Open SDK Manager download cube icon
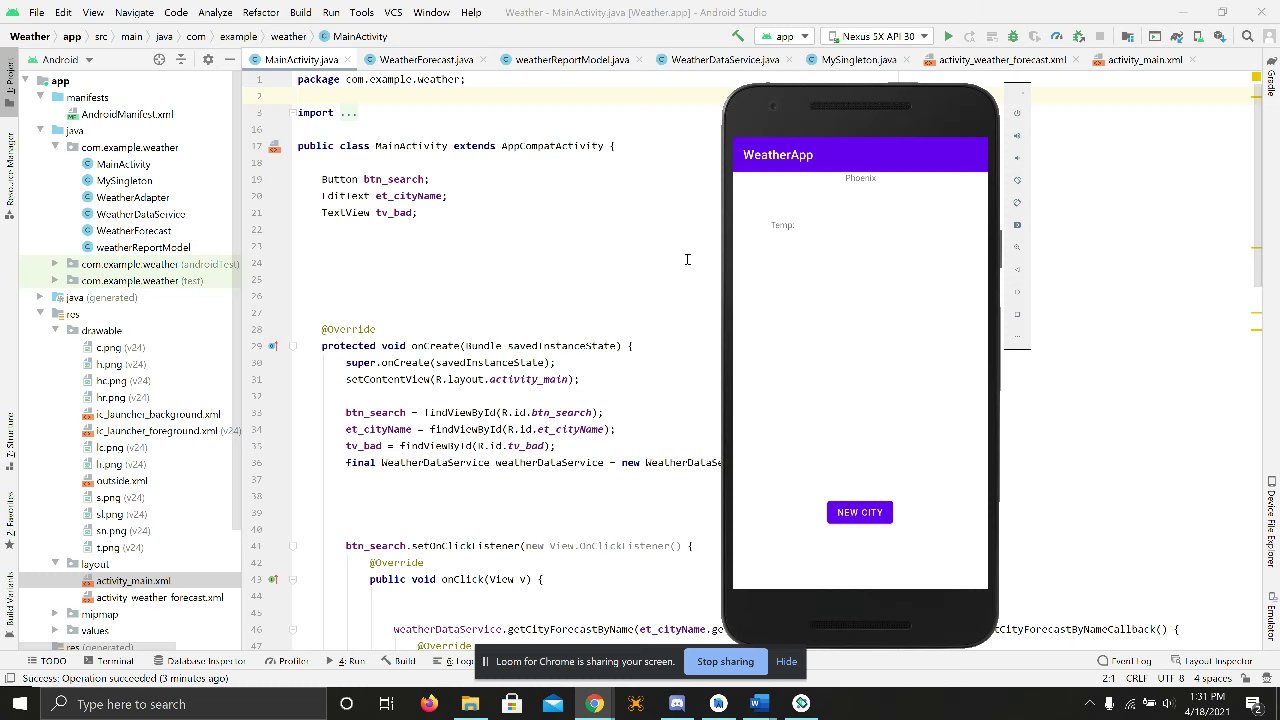This screenshot has width=1280, height=720. [1220, 36]
